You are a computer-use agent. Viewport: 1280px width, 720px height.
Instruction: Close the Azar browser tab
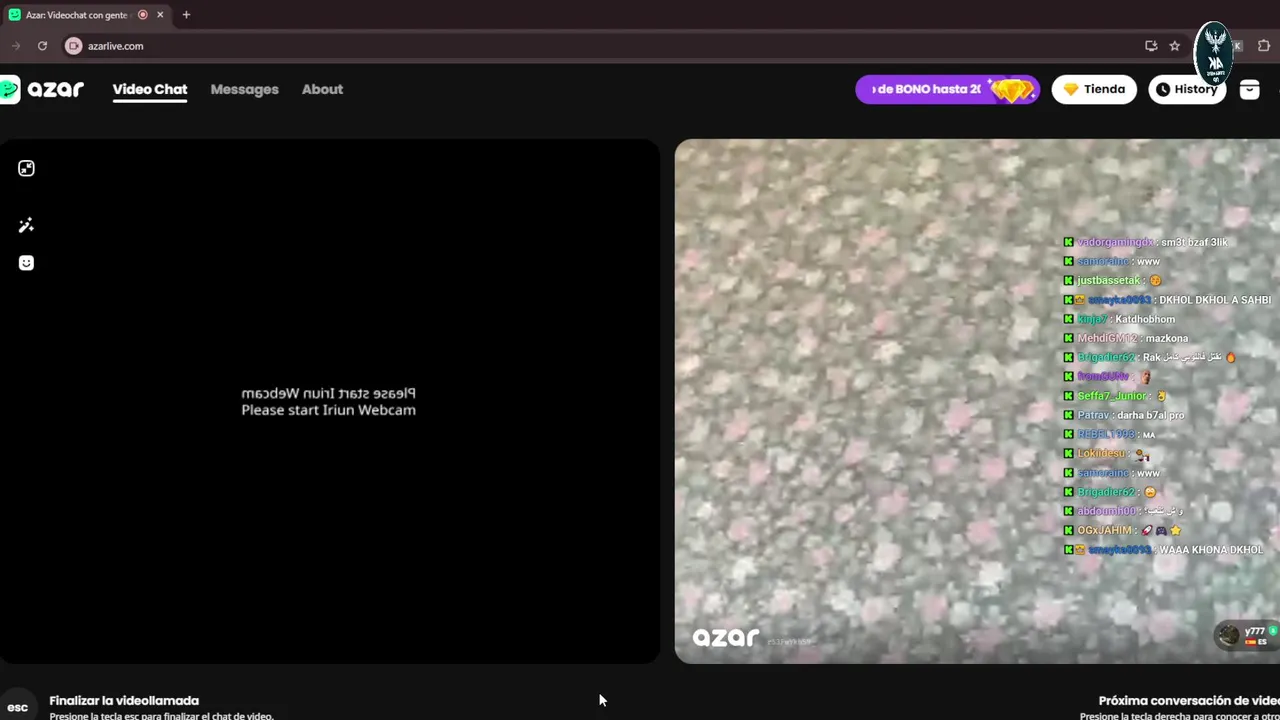160,15
